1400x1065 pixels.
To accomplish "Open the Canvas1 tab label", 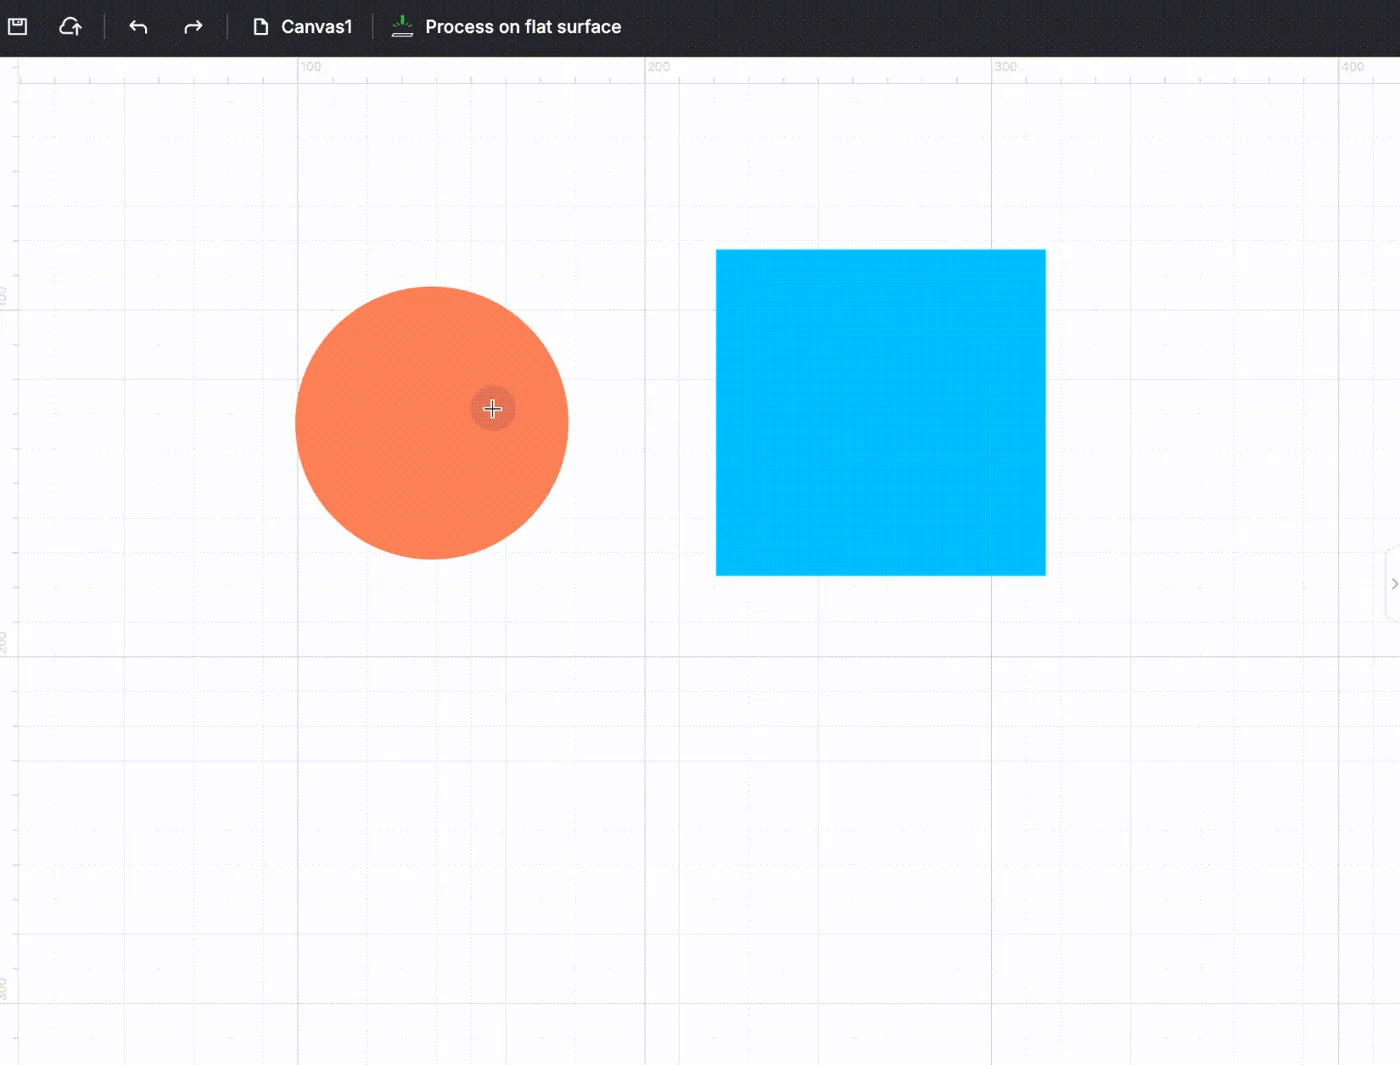I will [316, 27].
